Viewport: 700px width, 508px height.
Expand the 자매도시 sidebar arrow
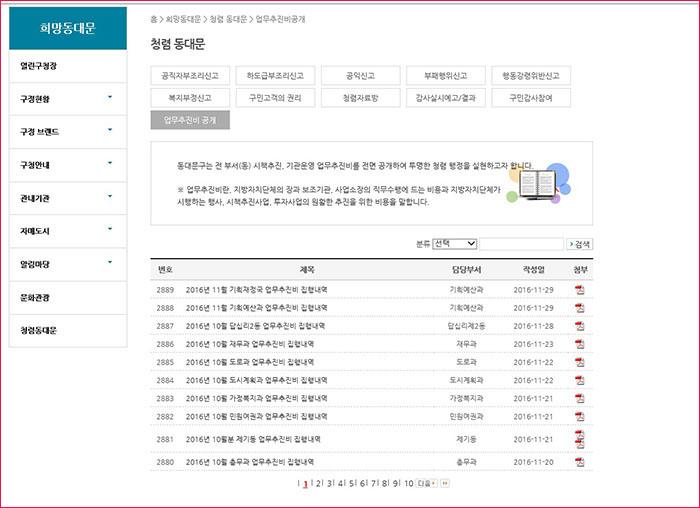point(110,229)
